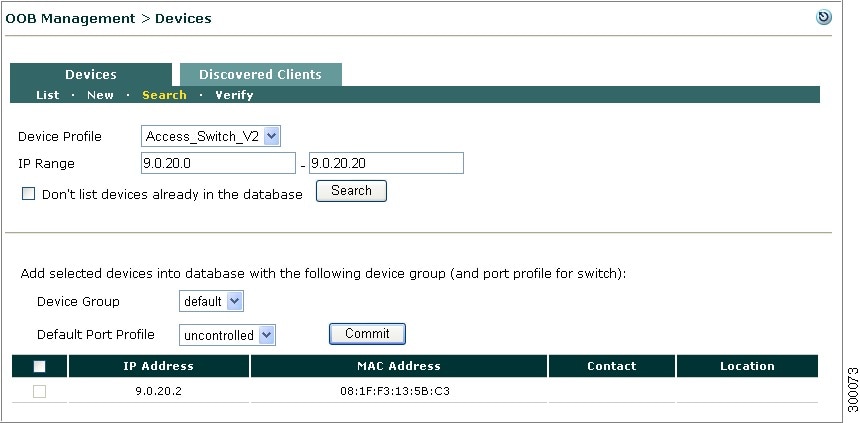Switch to the Discovered Clients tab
Screen dimensions: 860x423
coord(261,75)
